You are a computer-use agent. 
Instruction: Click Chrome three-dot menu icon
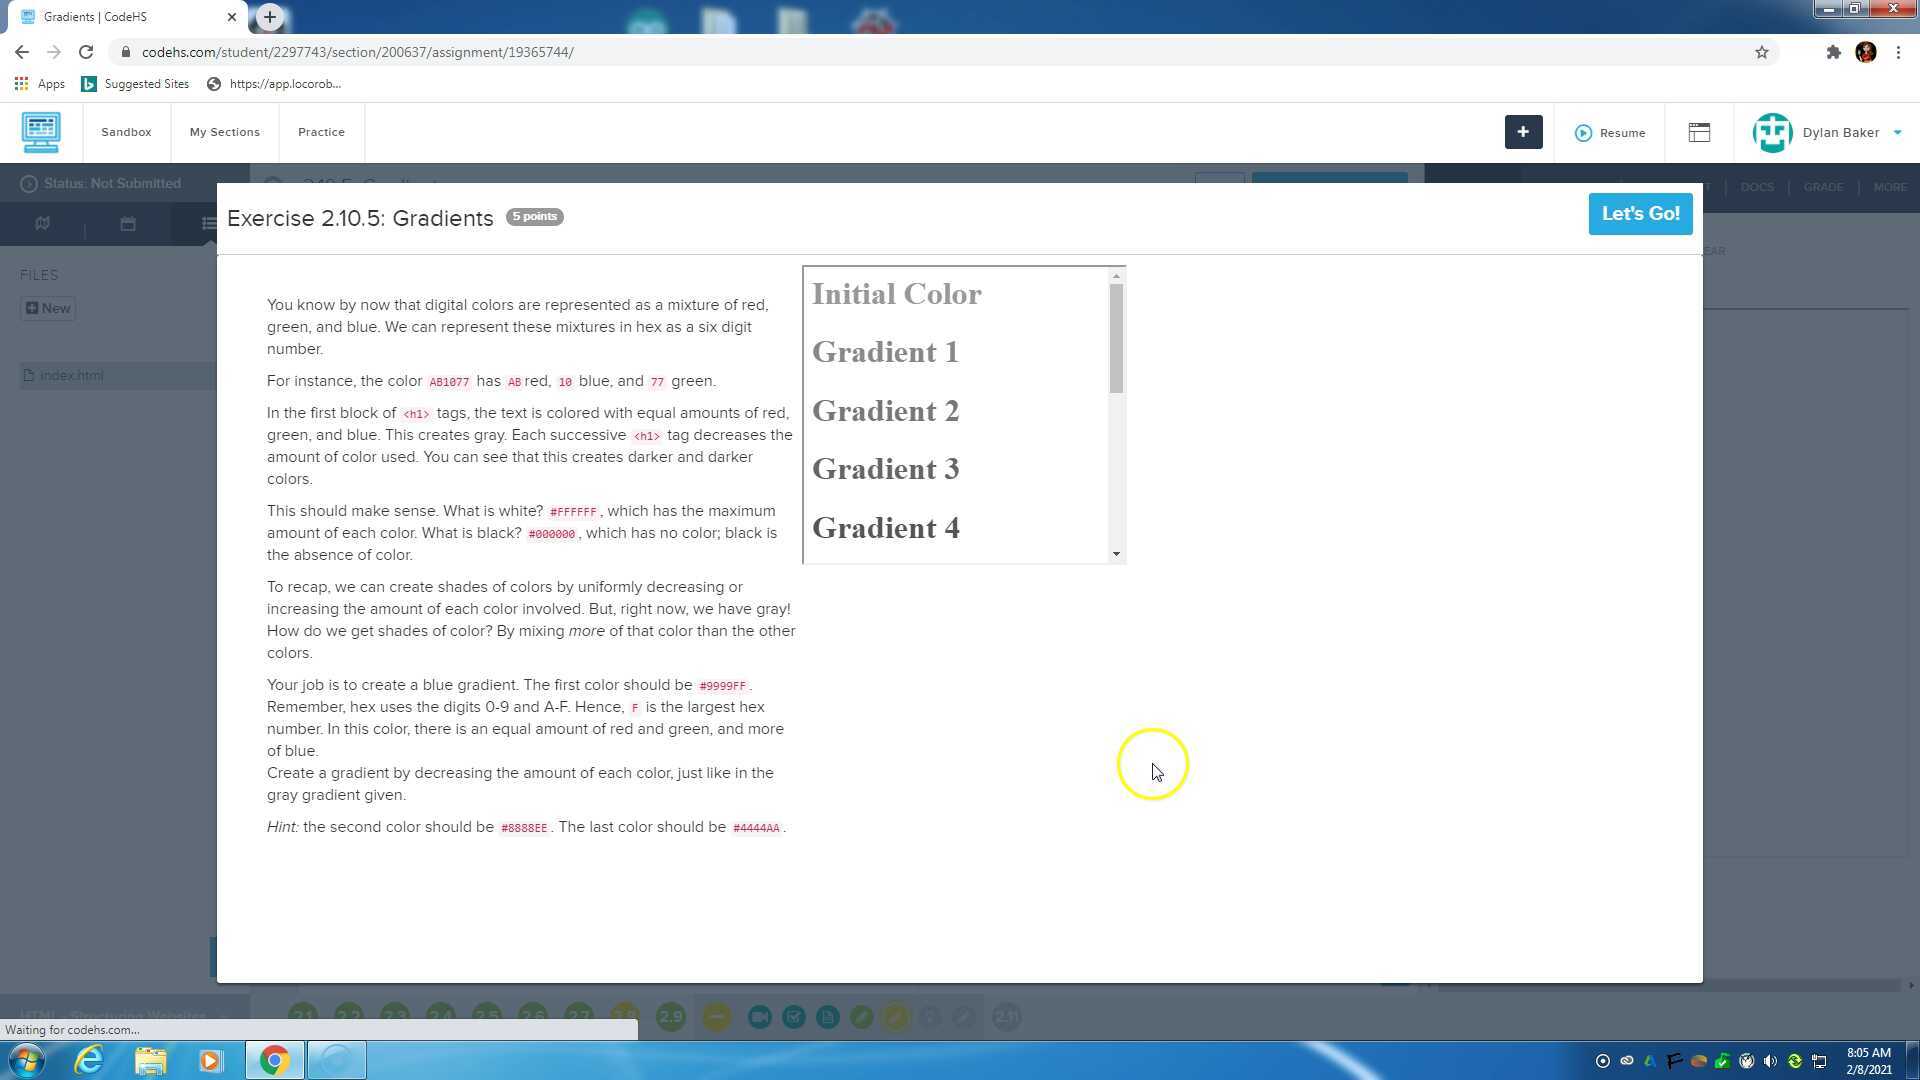(x=1898, y=52)
